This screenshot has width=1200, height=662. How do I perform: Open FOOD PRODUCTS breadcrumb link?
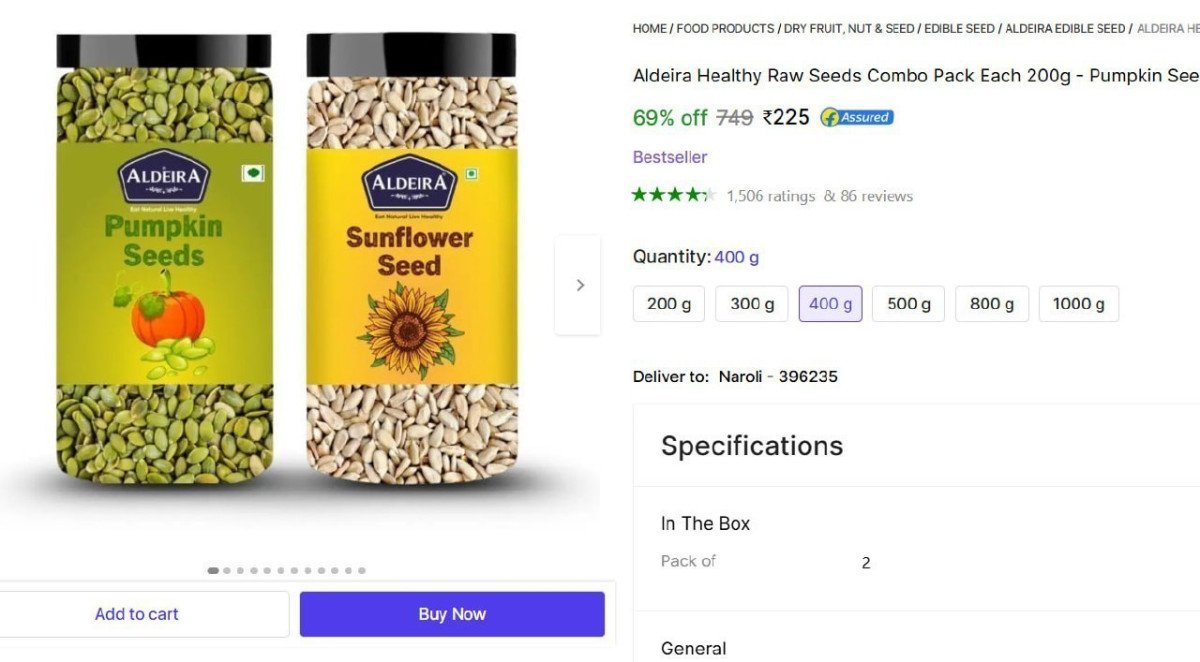click(x=725, y=29)
